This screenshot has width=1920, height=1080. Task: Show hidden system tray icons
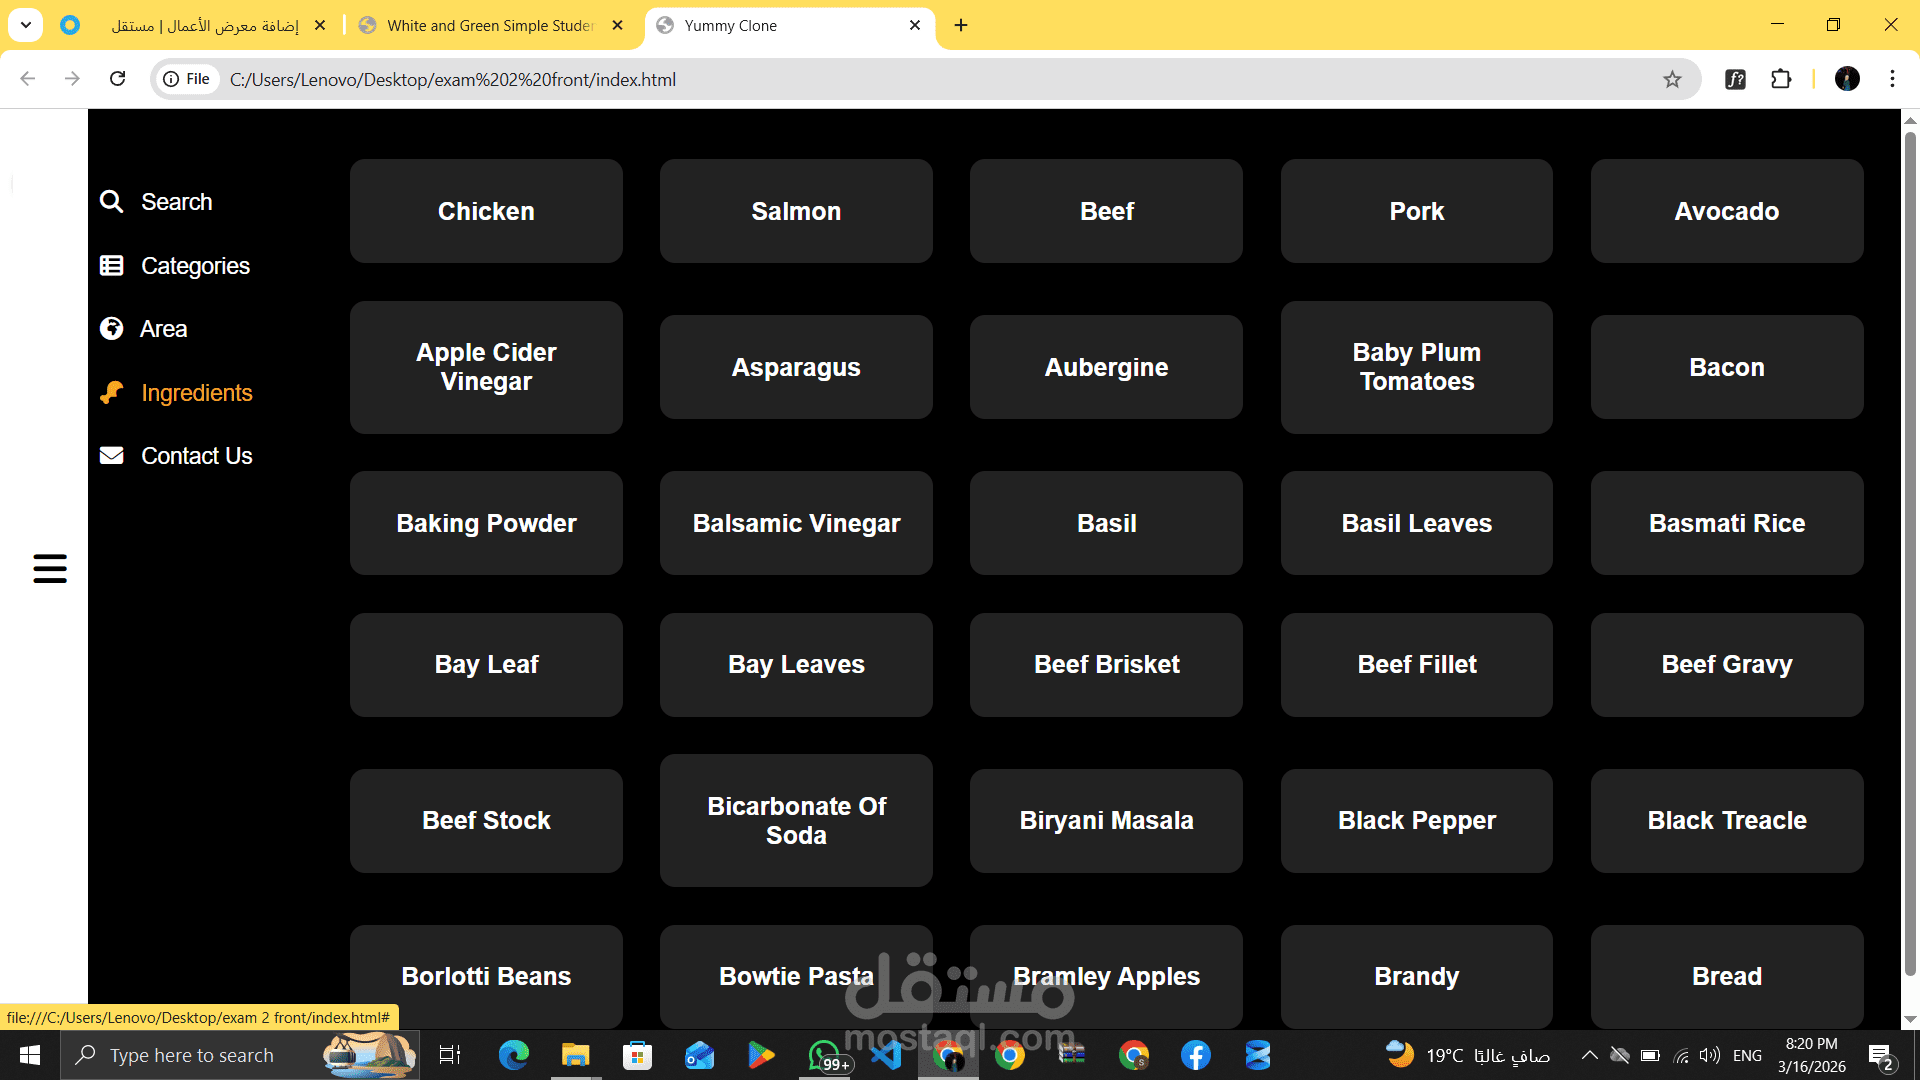[x=1589, y=1055]
